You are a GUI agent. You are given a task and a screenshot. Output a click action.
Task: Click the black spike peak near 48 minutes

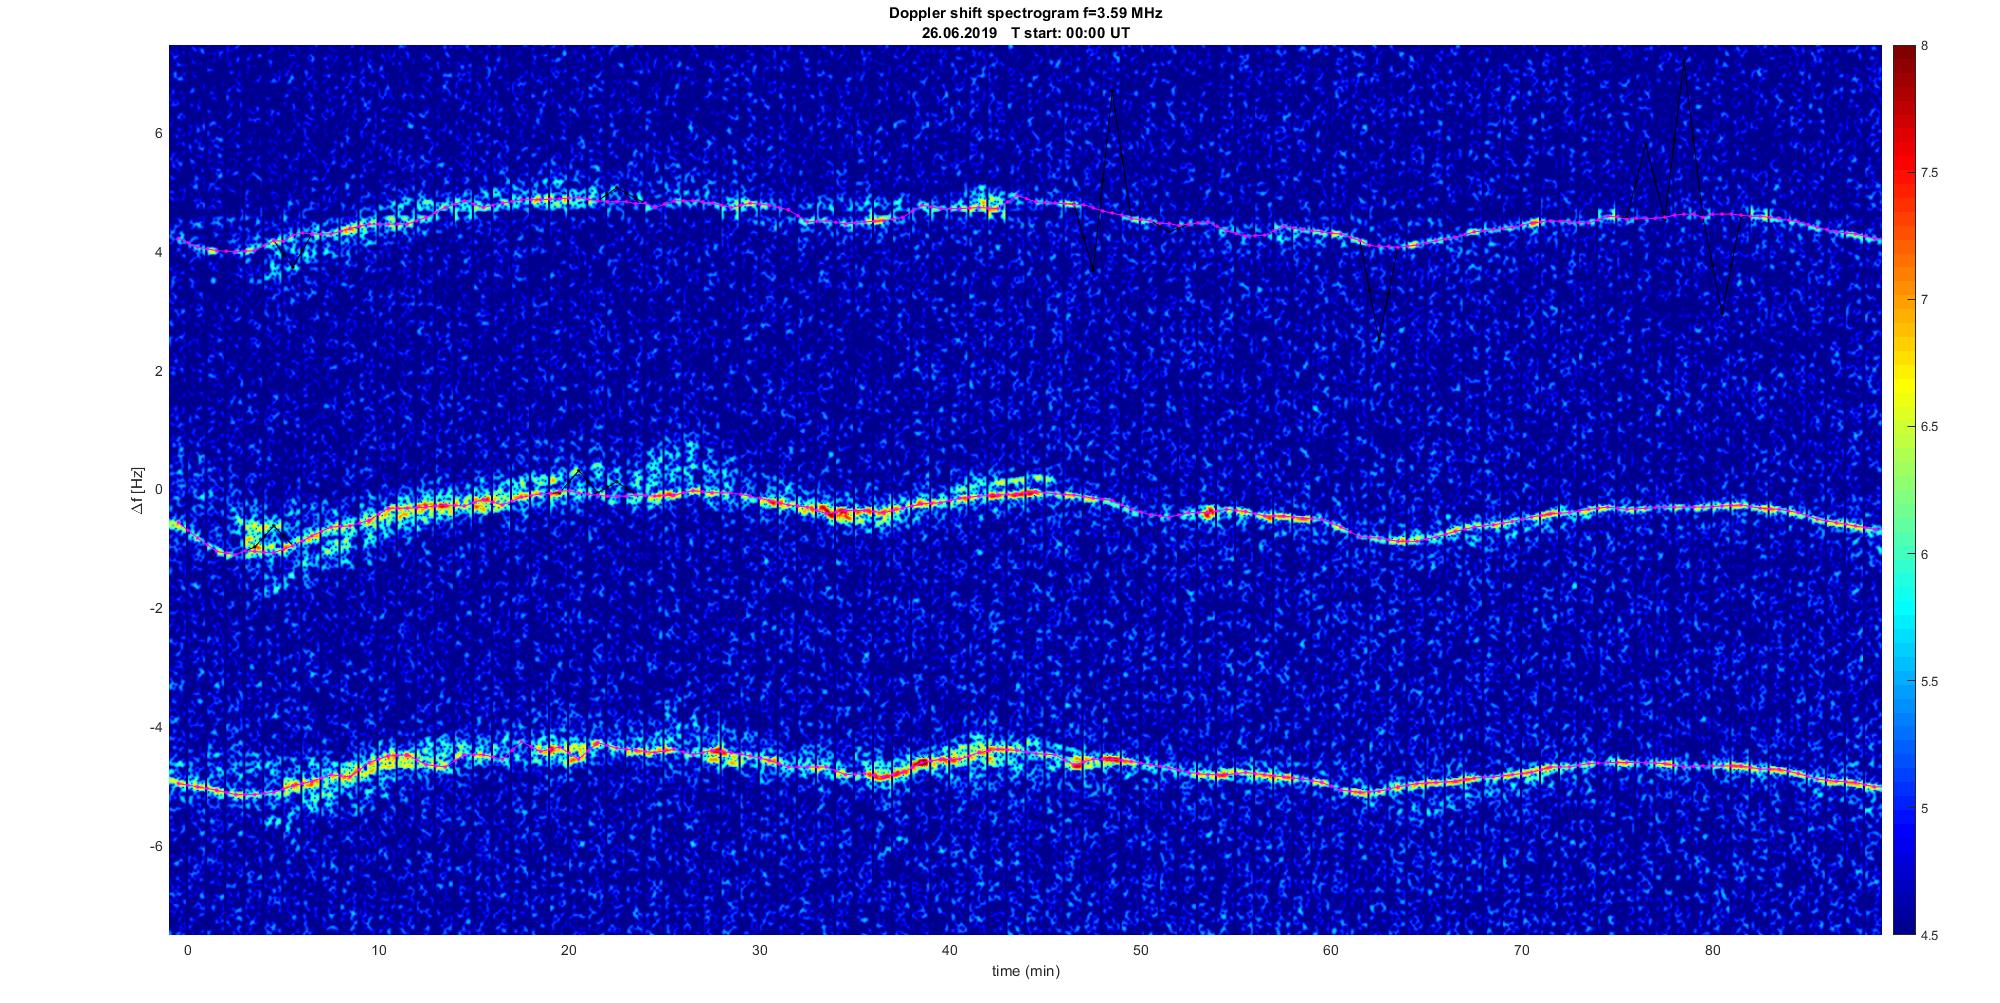[x=1112, y=92]
